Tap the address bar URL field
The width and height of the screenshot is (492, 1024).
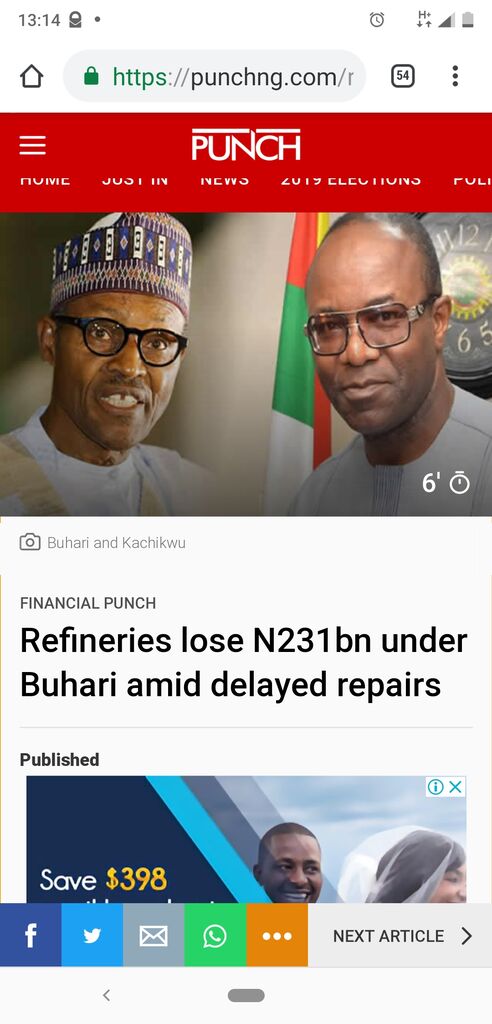point(214,76)
